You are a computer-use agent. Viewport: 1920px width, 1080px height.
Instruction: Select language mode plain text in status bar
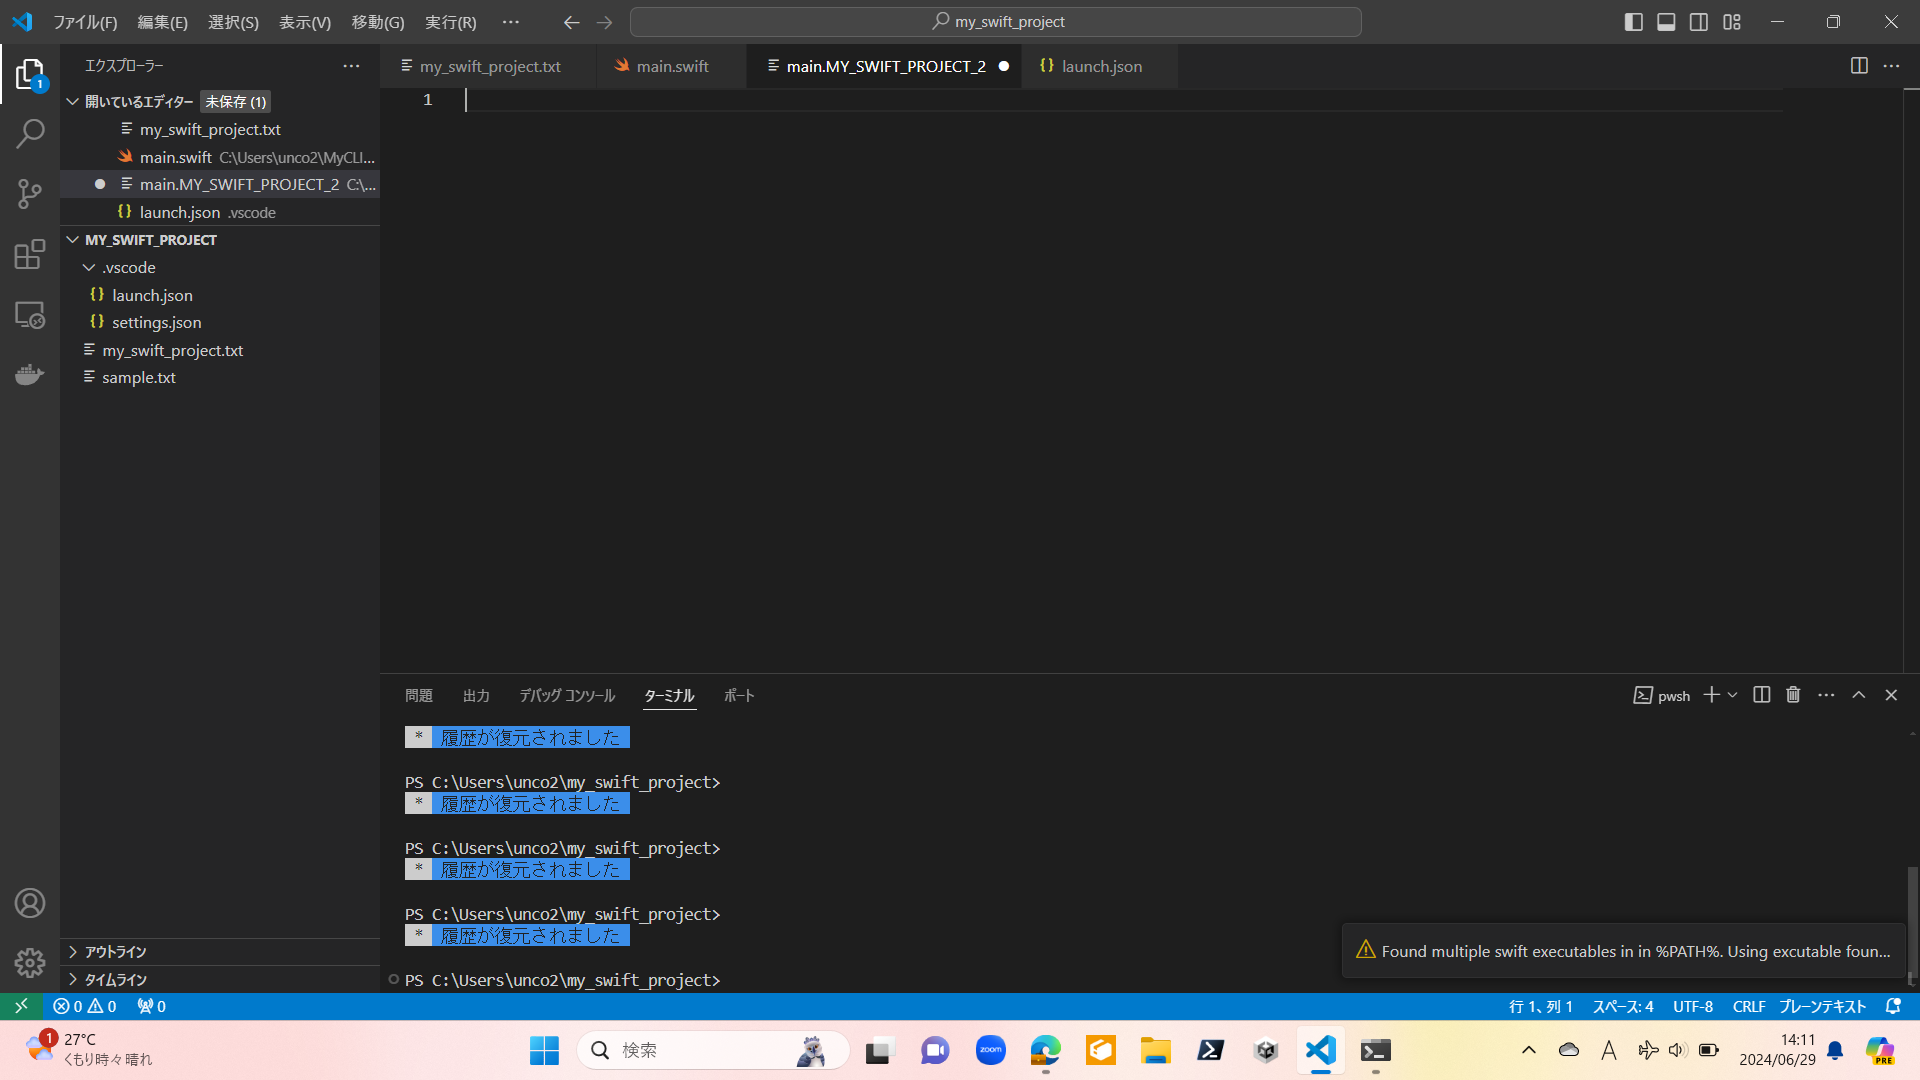(x=1822, y=1006)
